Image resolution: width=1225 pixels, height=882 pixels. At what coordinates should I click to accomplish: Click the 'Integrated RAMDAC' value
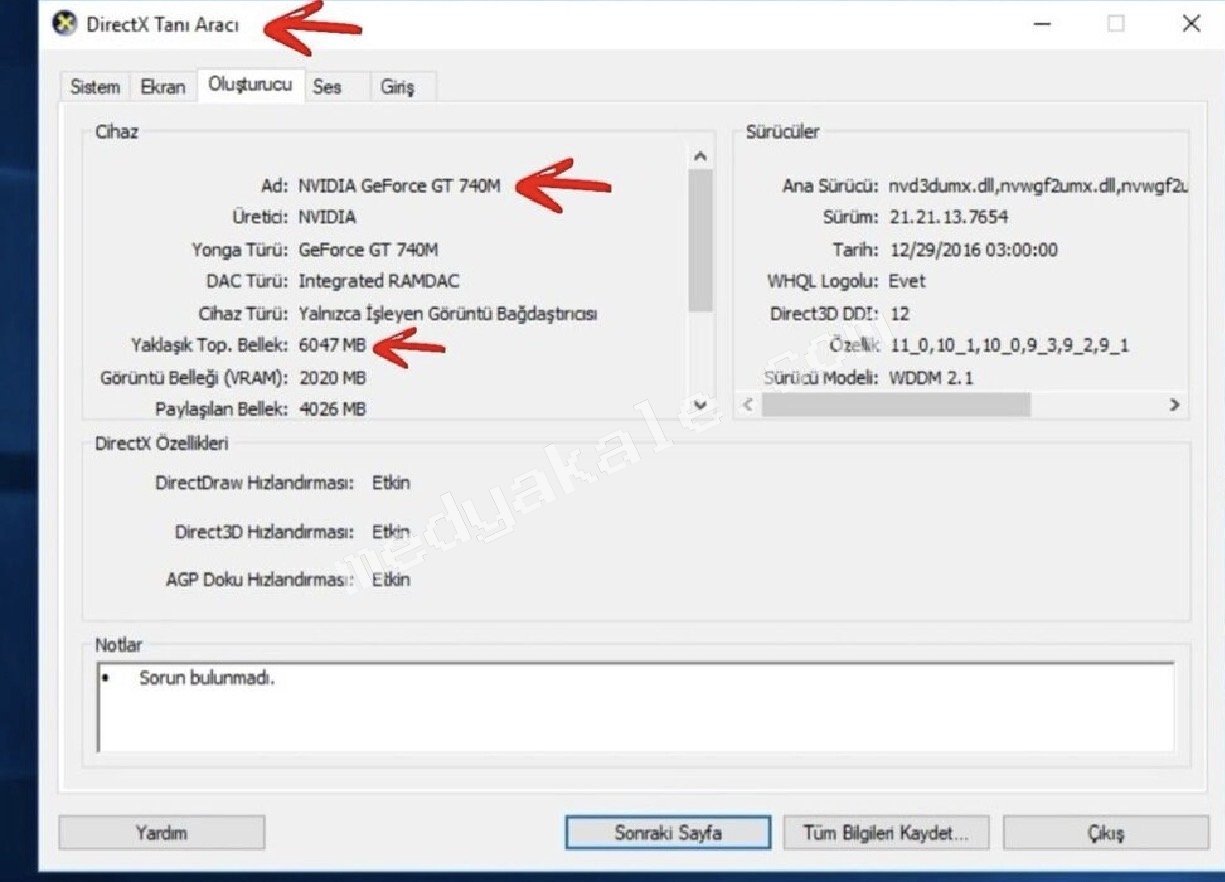(379, 281)
